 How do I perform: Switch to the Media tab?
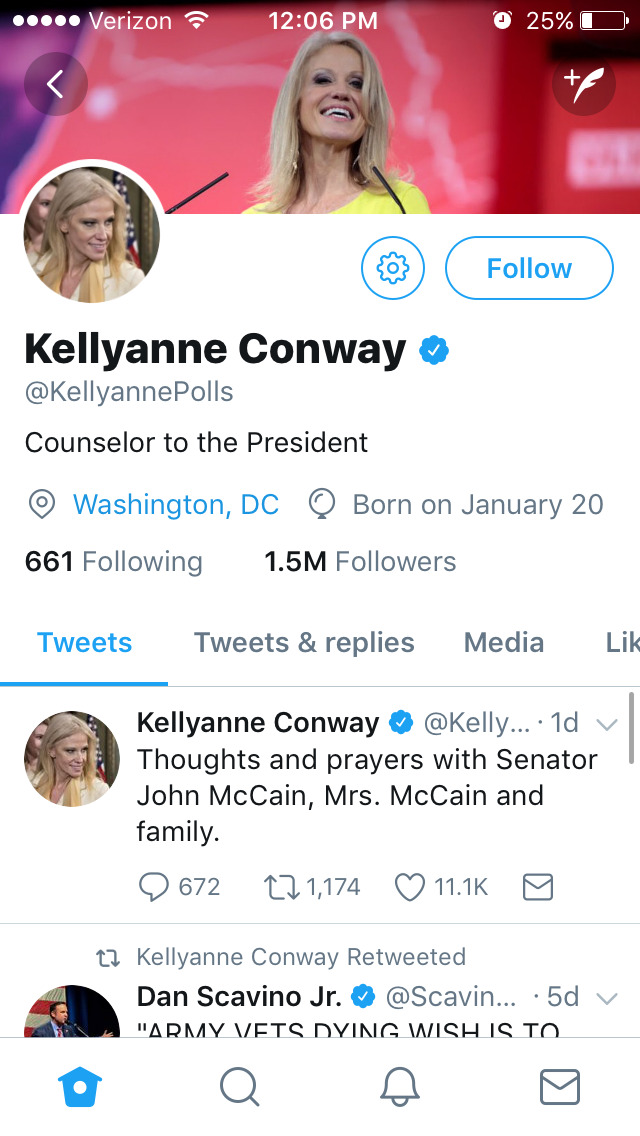click(x=505, y=643)
